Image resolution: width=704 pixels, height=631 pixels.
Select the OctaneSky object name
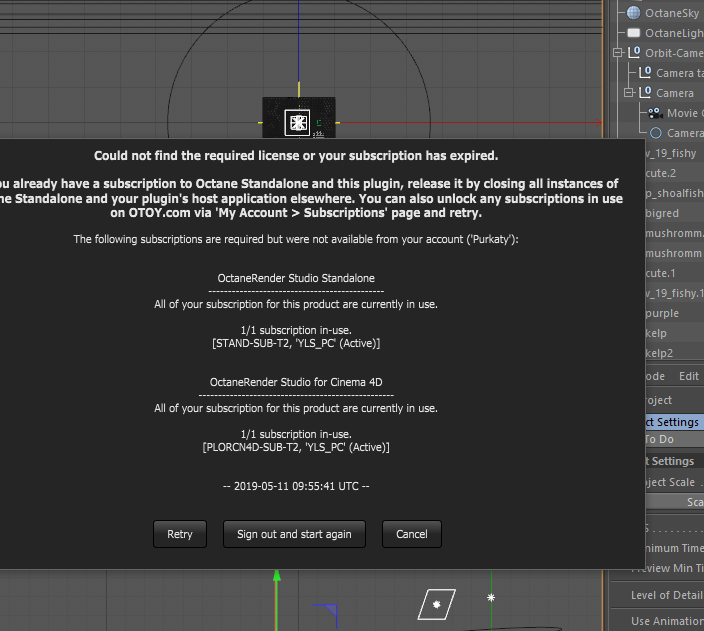672,13
